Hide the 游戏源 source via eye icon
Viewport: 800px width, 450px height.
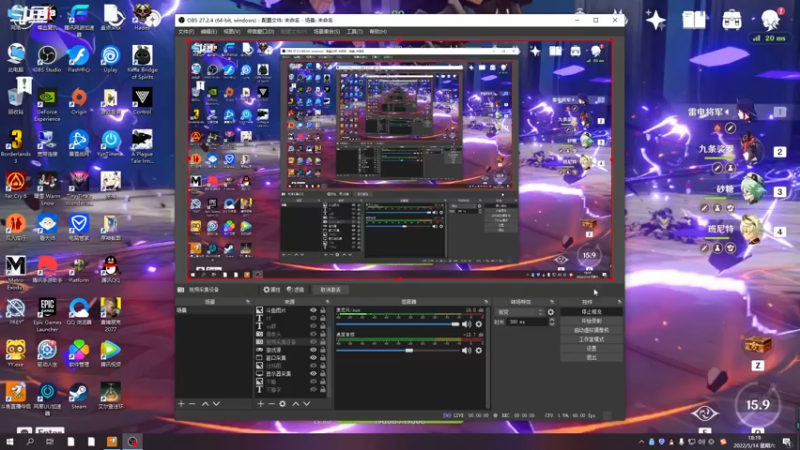coord(313,350)
